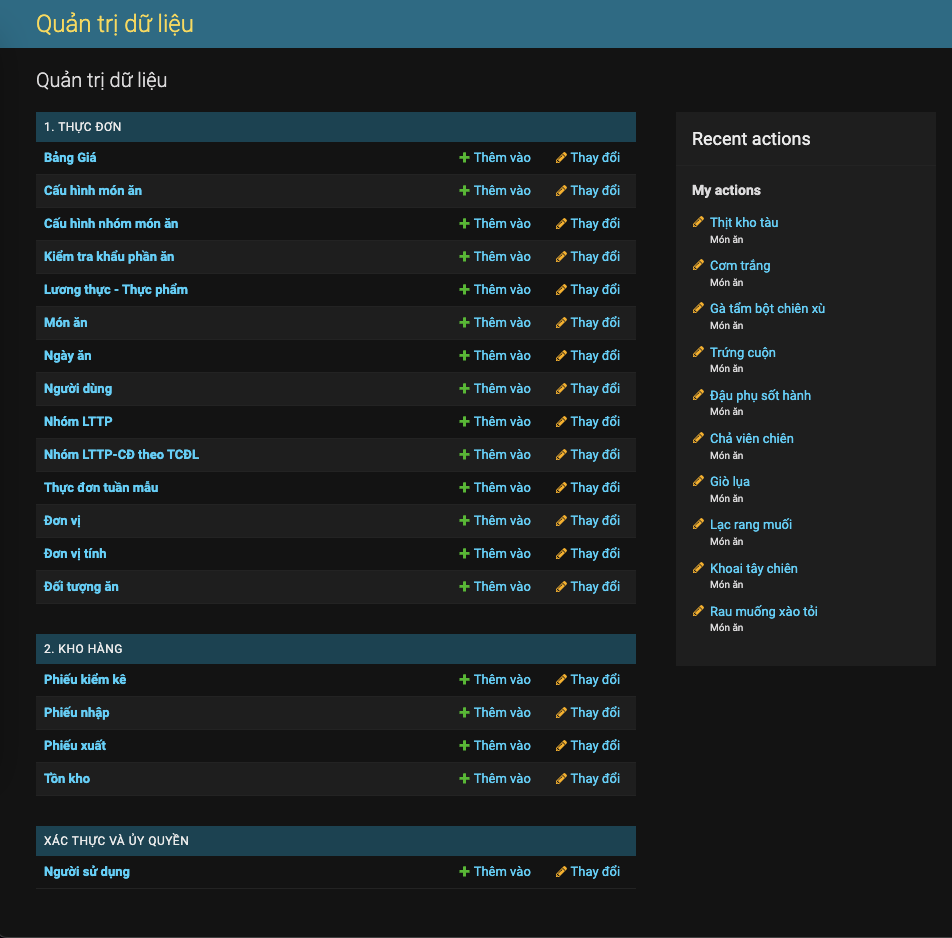The image size is (952, 938).
Task: Click the pencil icon beside Người sử dụng
Action: pos(560,871)
